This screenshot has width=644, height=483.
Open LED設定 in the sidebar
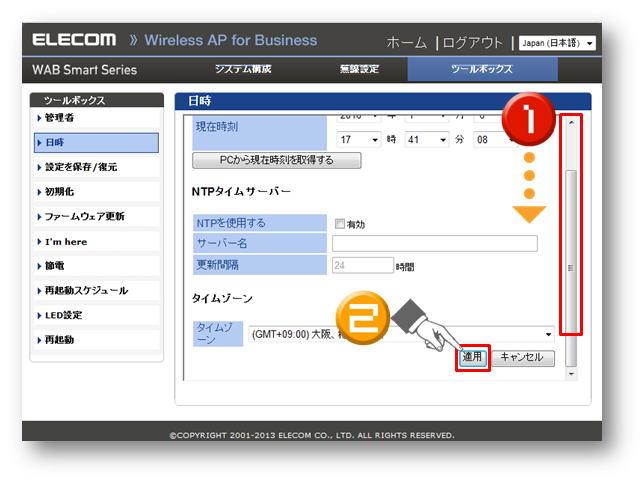(97, 315)
